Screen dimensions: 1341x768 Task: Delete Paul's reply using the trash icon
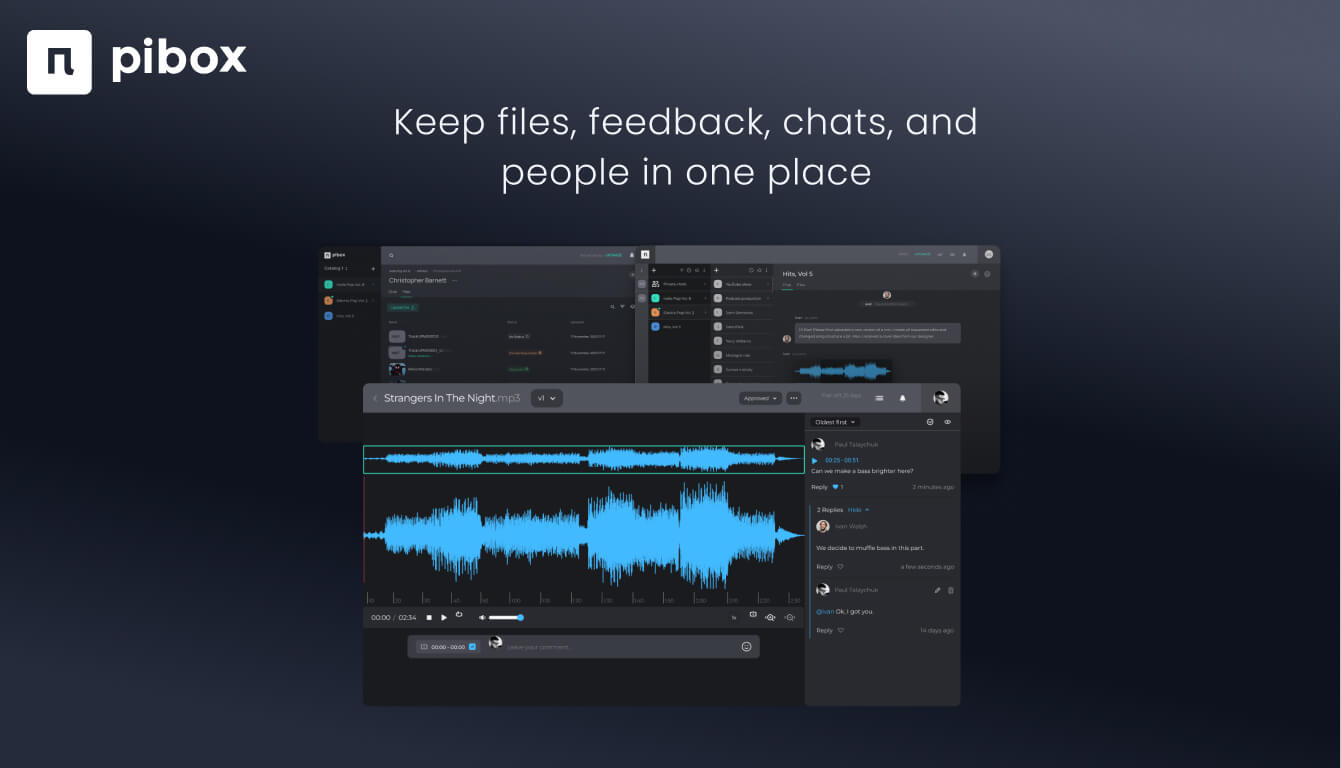click(x=951, y=591)
